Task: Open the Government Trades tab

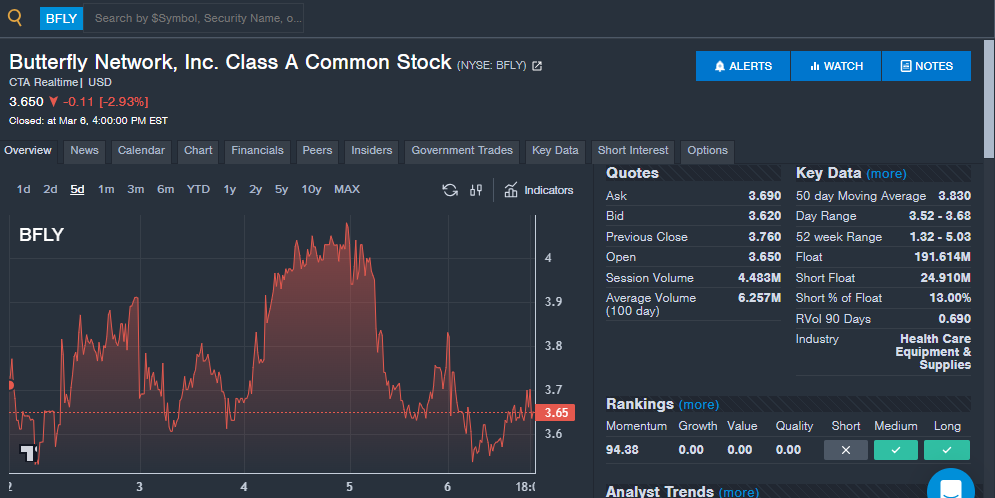Action: pos(462,151)
